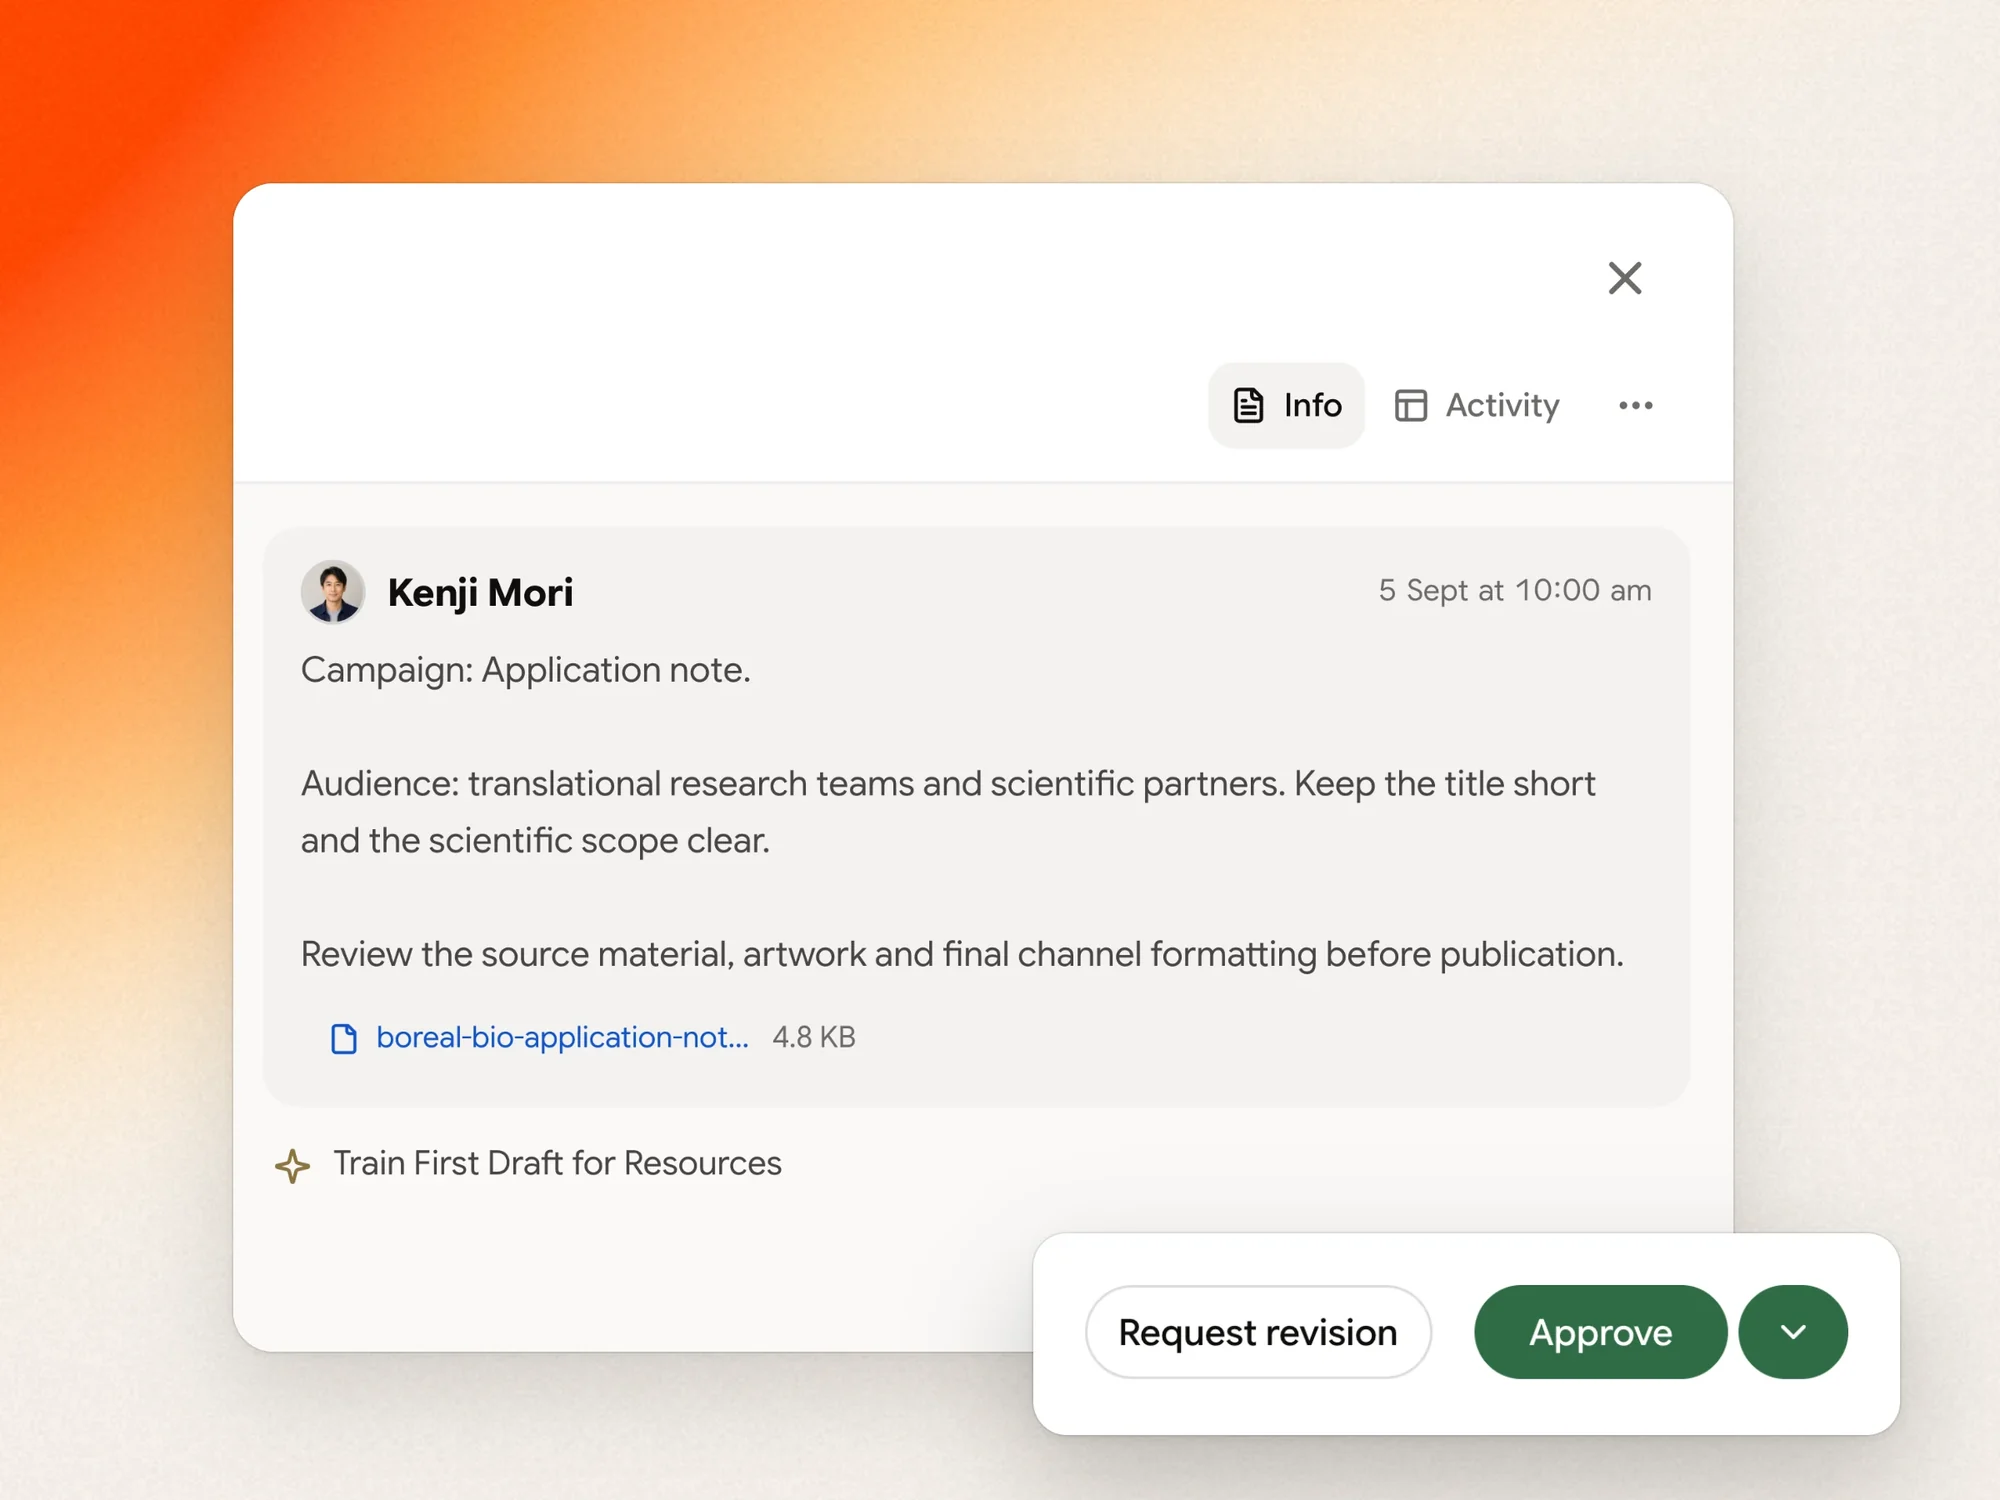The width and height of the screenshot is (2000, 1500).
Task: Open the three-dot more options menu
Action: coord(1636,405)
